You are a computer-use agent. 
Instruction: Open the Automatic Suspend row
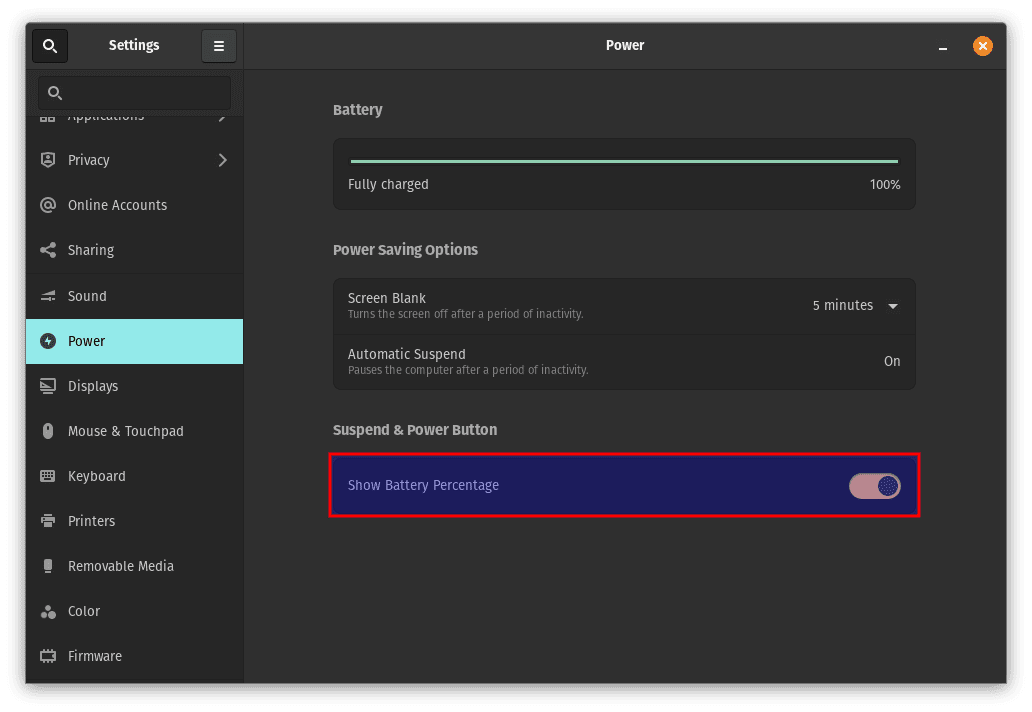coord(624,362)
